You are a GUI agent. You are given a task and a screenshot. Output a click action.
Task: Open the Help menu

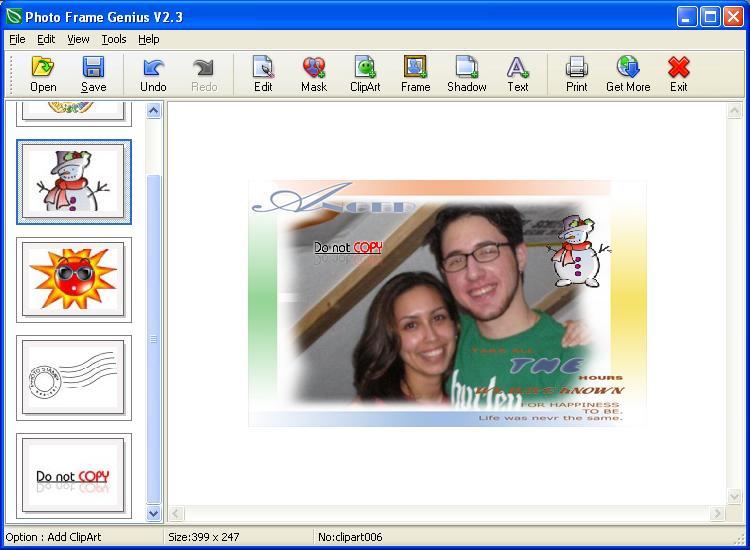click(x=148, y=39)
